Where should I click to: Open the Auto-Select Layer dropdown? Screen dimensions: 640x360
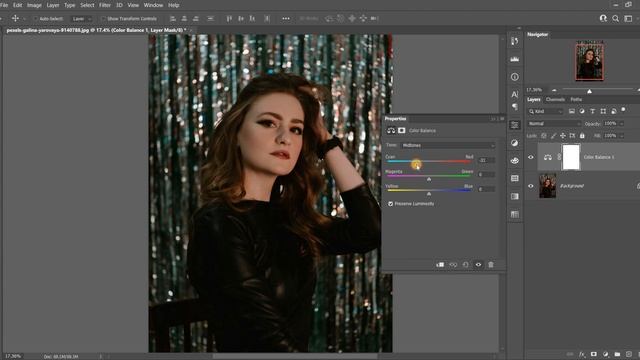pos(82,19)
